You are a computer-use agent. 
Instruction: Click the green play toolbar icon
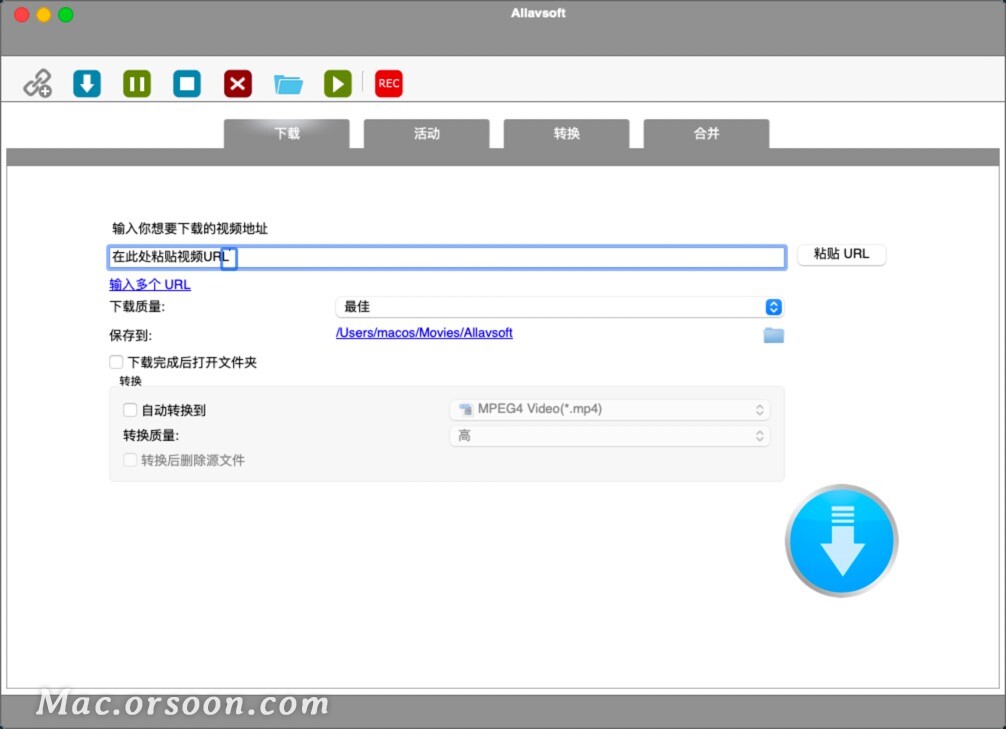point(337,83)
